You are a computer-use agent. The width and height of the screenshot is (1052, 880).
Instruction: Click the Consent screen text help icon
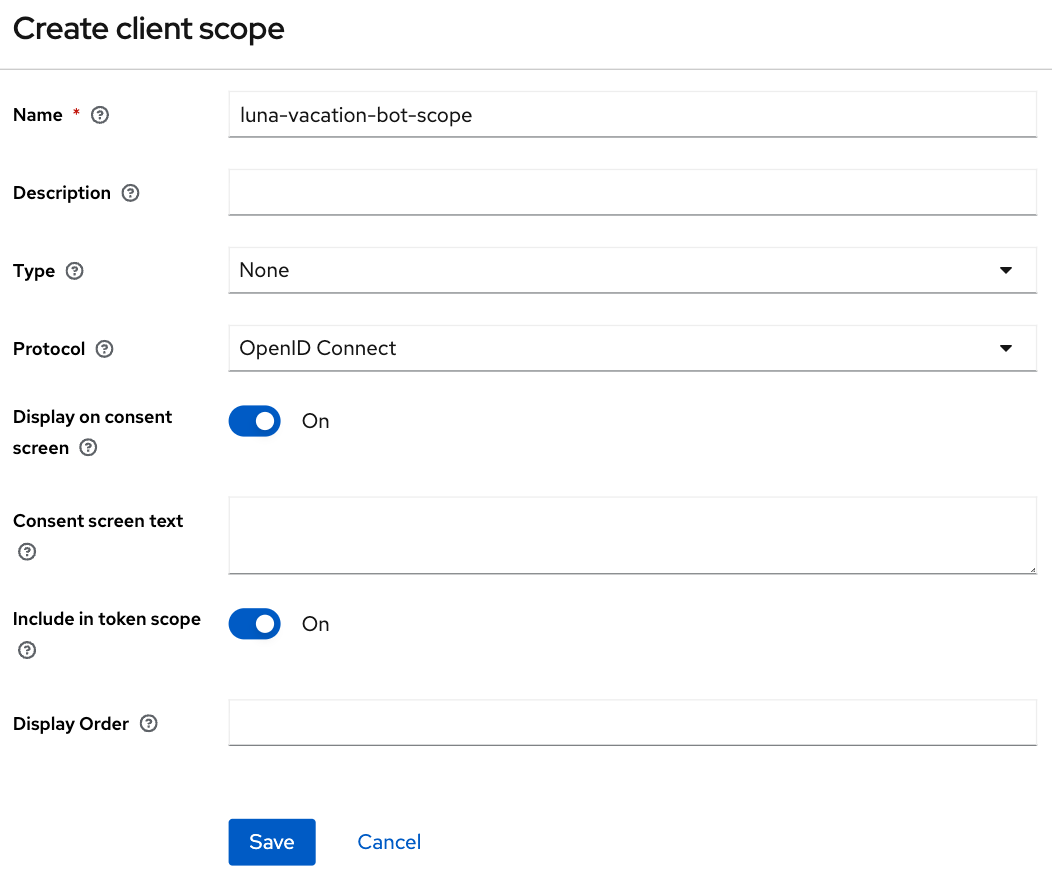tap(27, 552)
